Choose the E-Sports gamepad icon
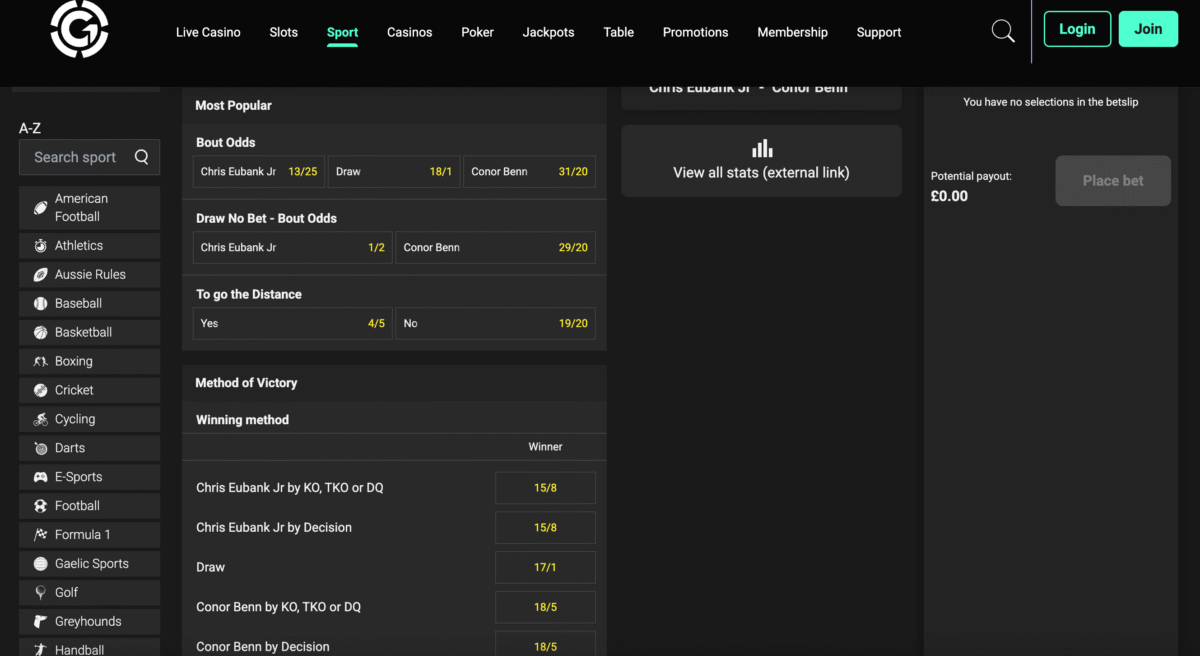The height and width of the screenshot is (656, 1200). pyautogui.click(x=41, y=477)
